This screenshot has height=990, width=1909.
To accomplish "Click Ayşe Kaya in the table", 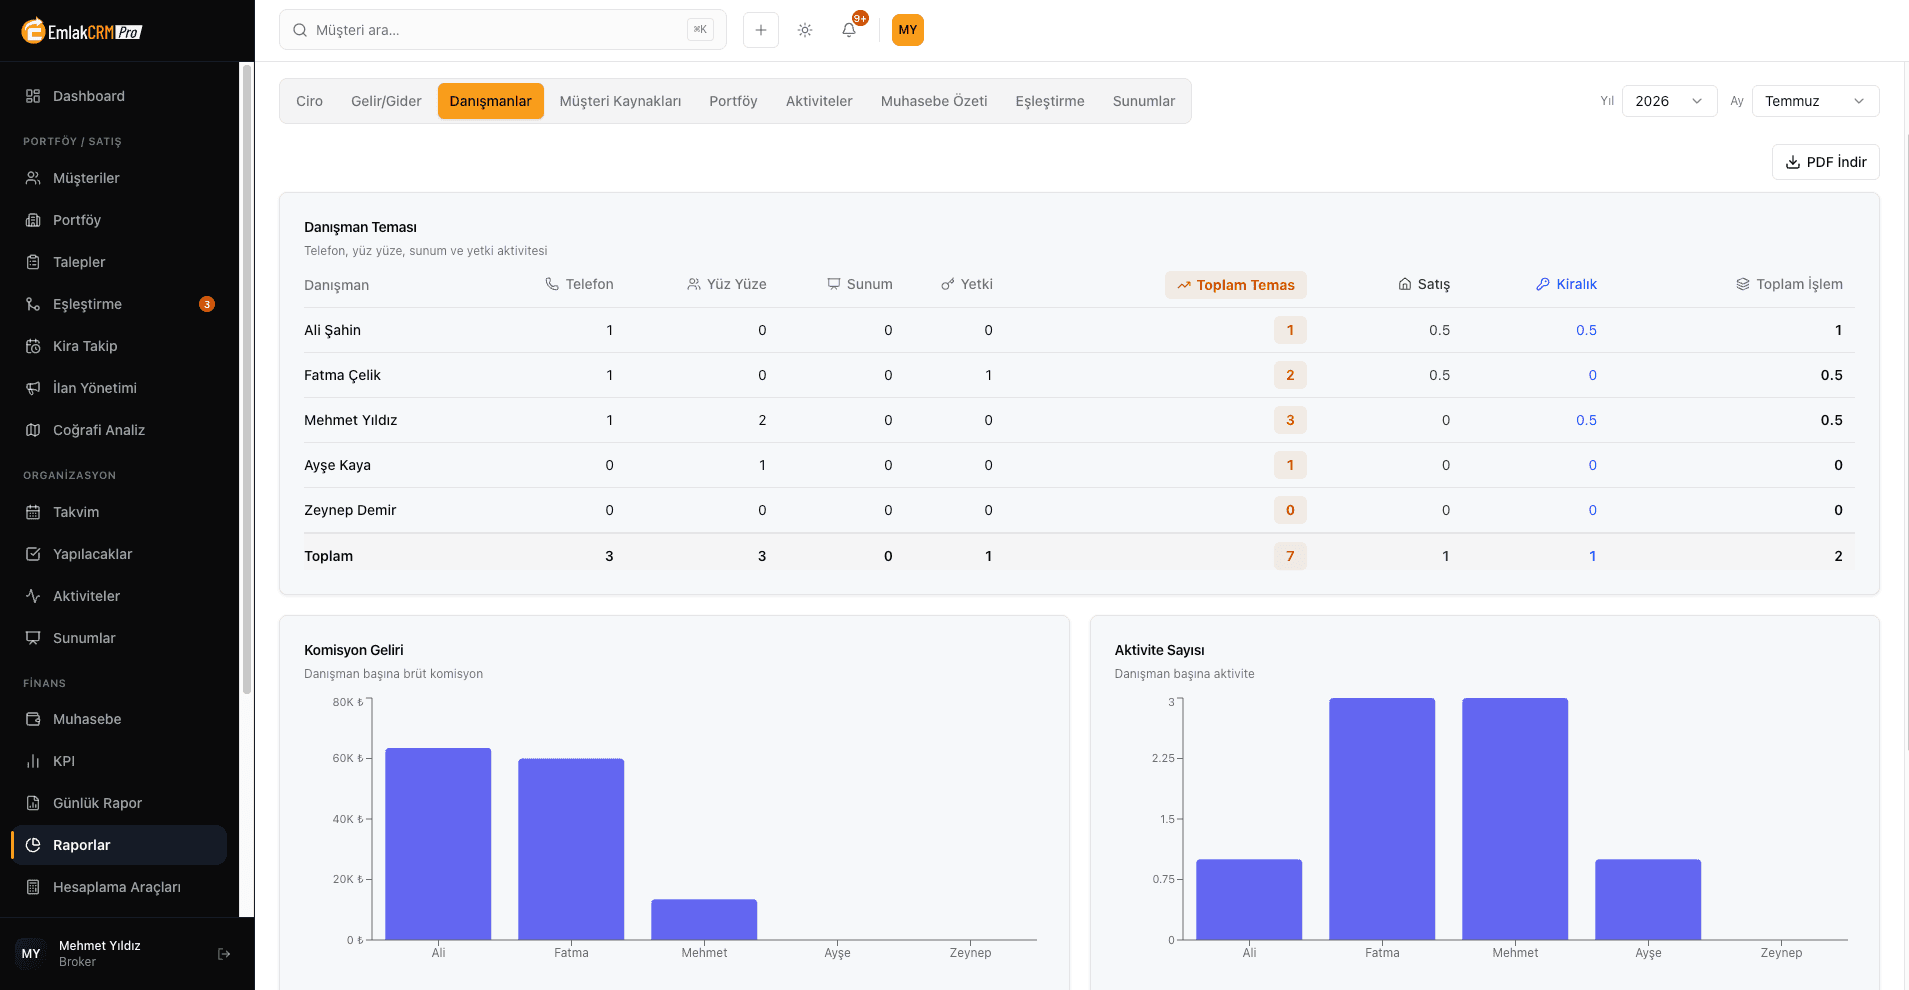I will click(337, 465).
